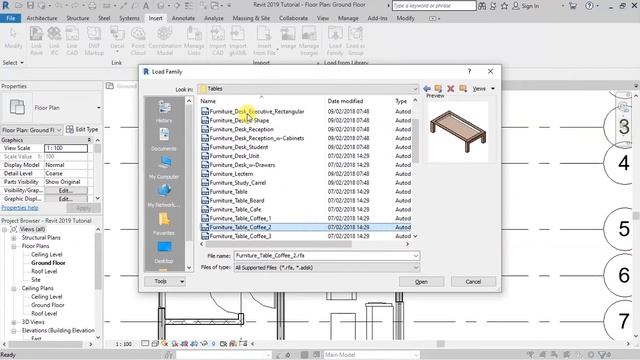640x360 pixels.
Task: Click the Manage Links ribbon icon
Action: tap(194, 40)
